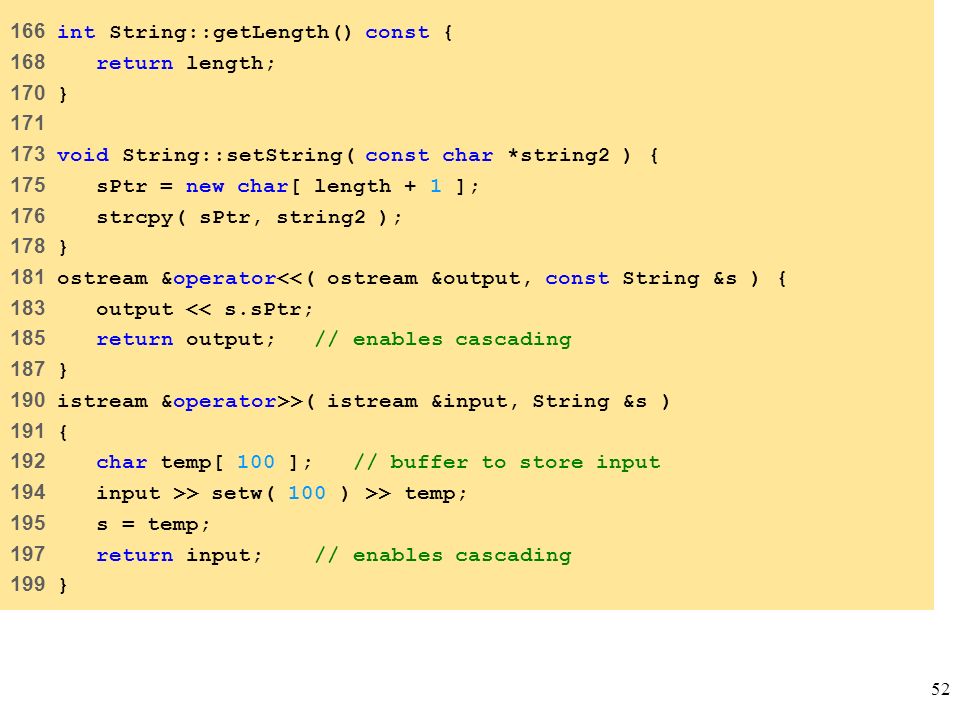The width and height of the screenshot is (960, 720).
Task: Select the line number 199
Action: [x=28, y=584]
